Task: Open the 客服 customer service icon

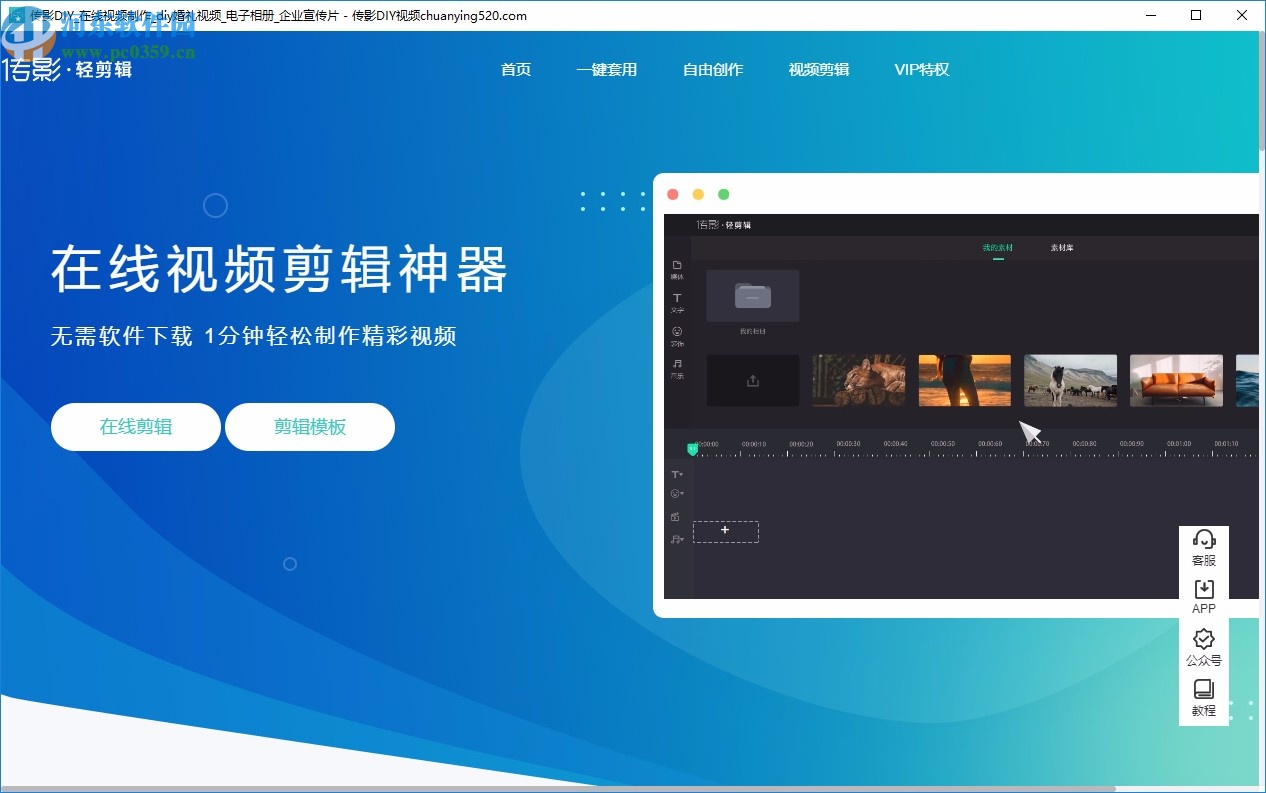Action: [1203, 540]
